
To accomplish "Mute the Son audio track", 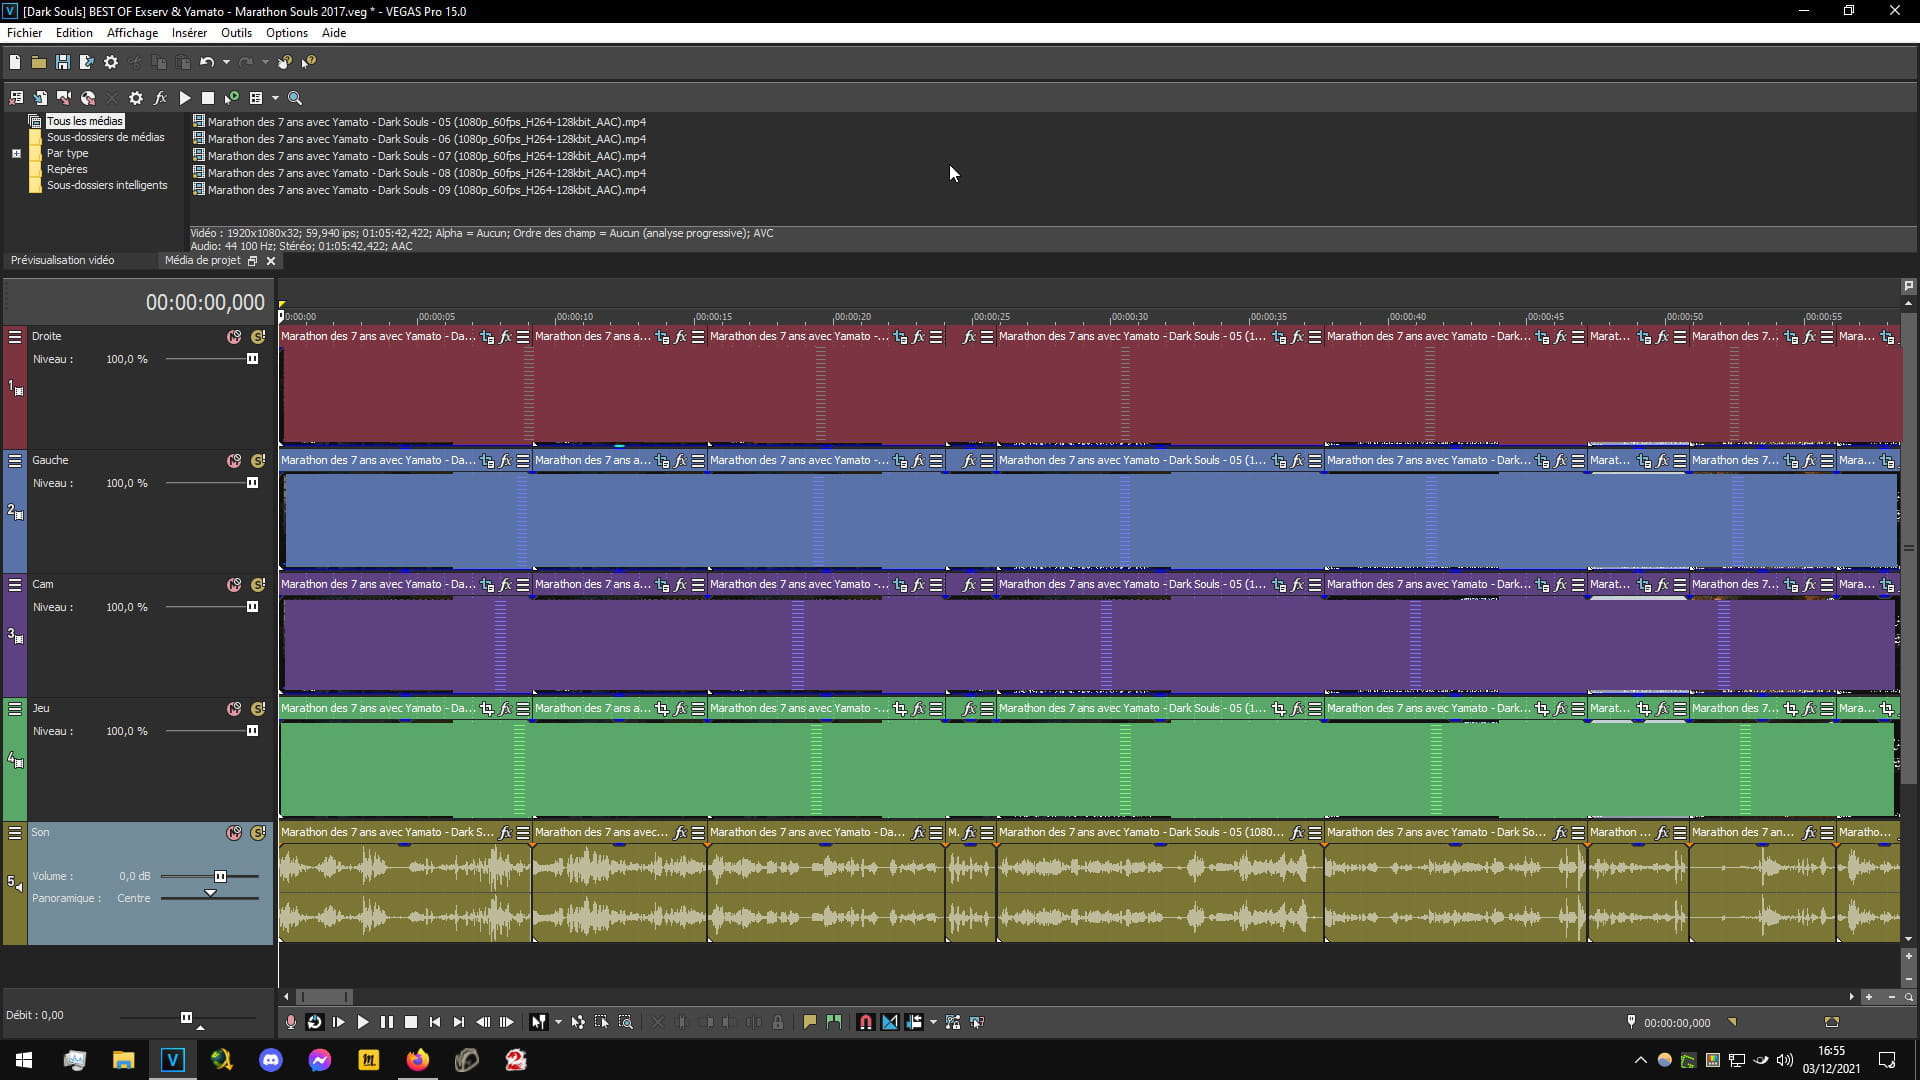I will (234, 833).
